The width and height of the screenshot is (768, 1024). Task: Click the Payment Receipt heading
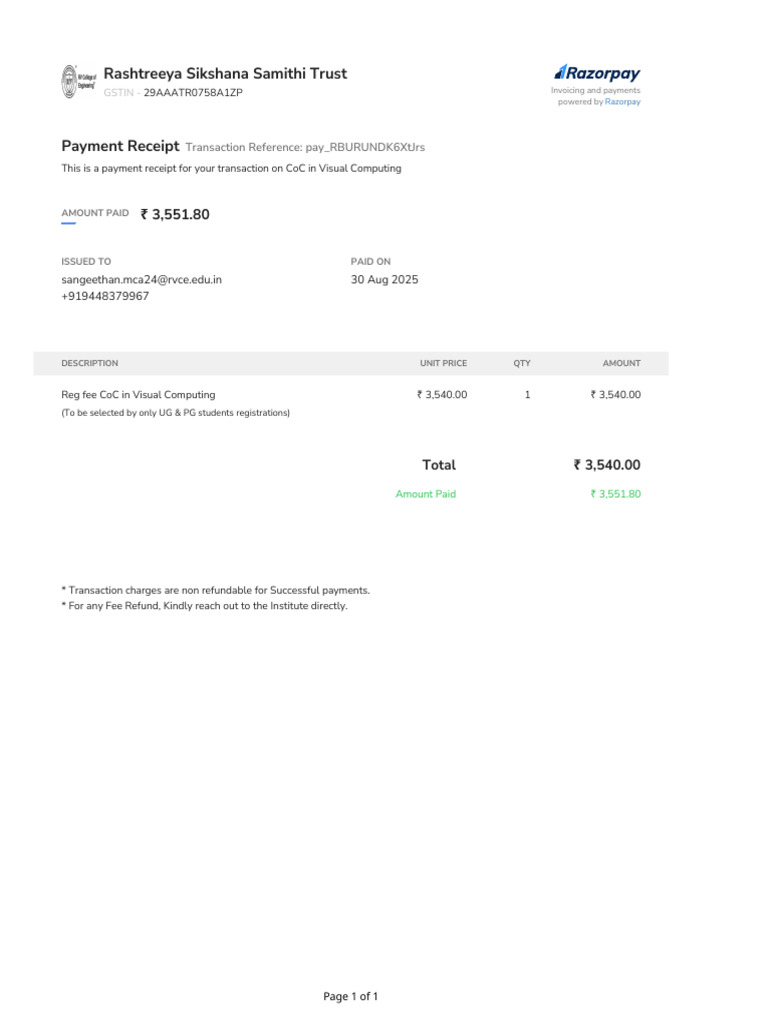120,146
